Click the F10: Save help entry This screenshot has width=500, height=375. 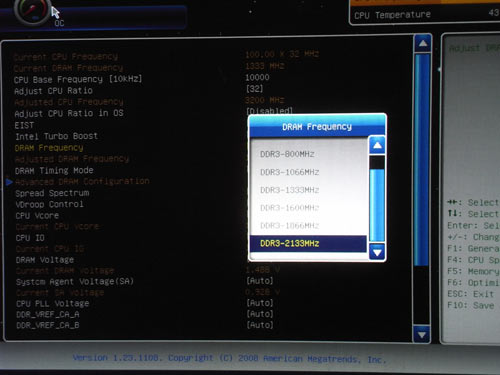coord(471,306)
